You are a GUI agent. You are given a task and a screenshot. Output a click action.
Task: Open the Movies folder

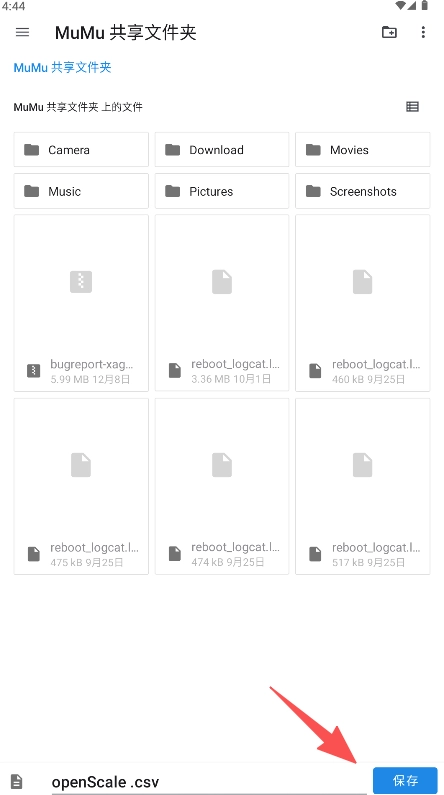point(363,150)
